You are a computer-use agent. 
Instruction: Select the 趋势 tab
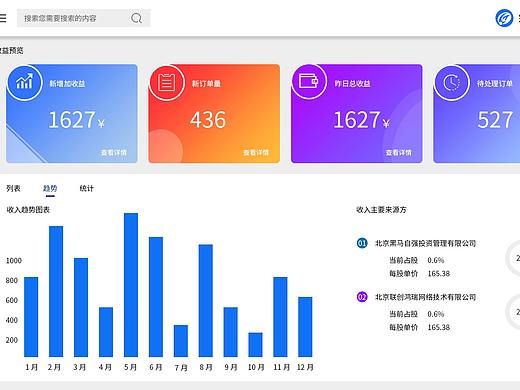tap(50, 188)
